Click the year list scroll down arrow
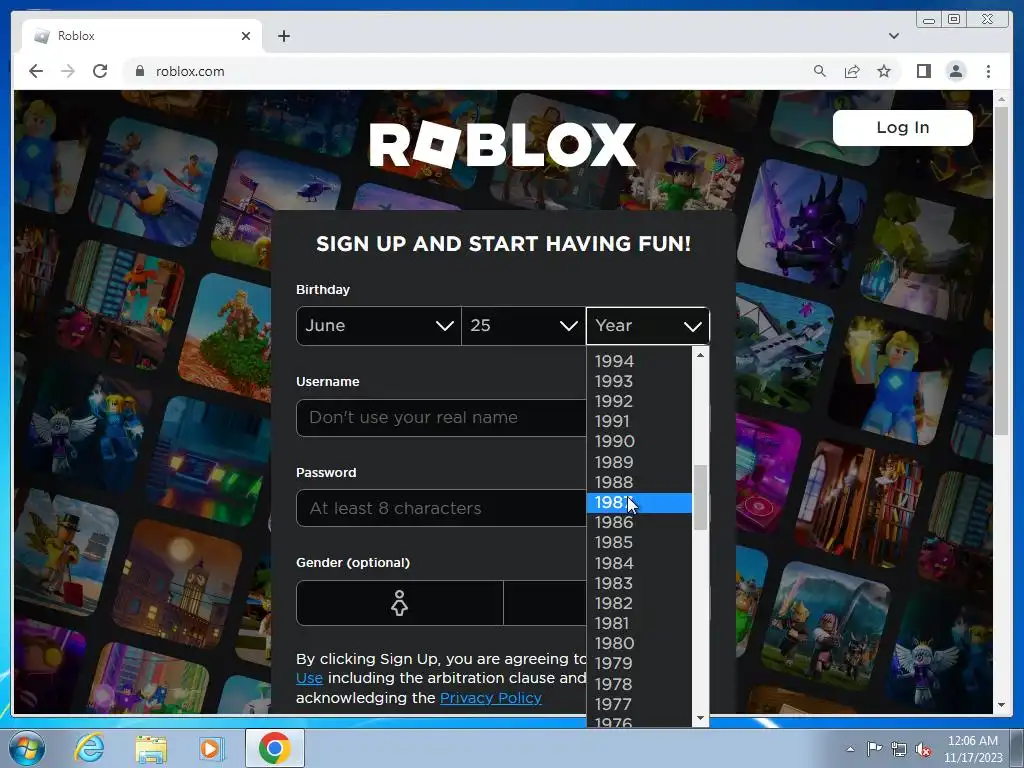 click(700, 718)
